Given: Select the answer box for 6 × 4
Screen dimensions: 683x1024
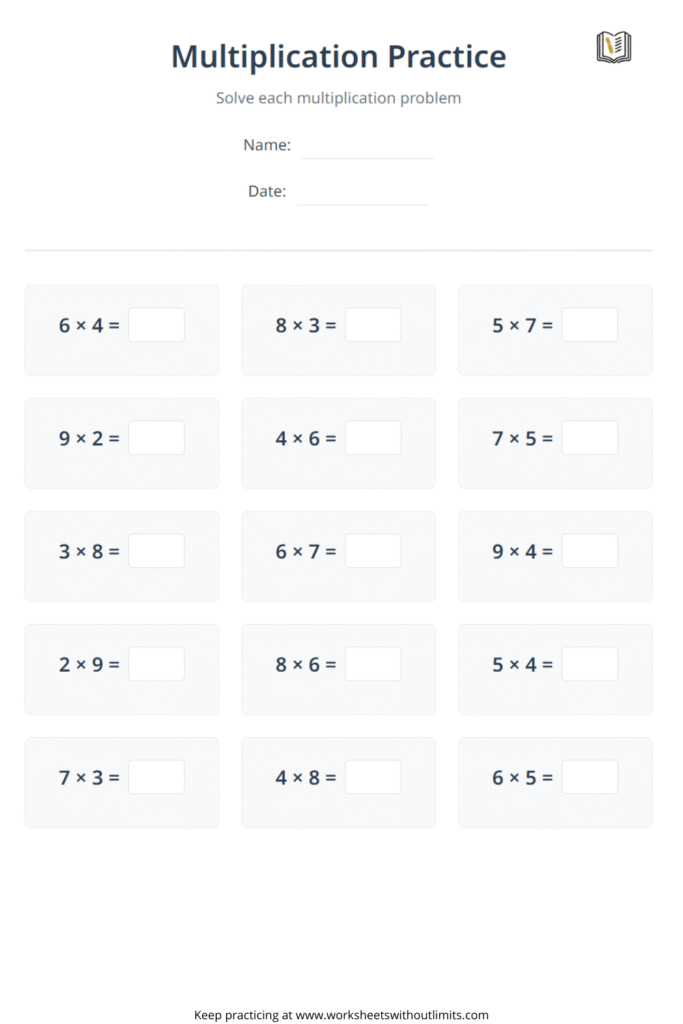Looking at the screenshot, I should coord(157,325).
